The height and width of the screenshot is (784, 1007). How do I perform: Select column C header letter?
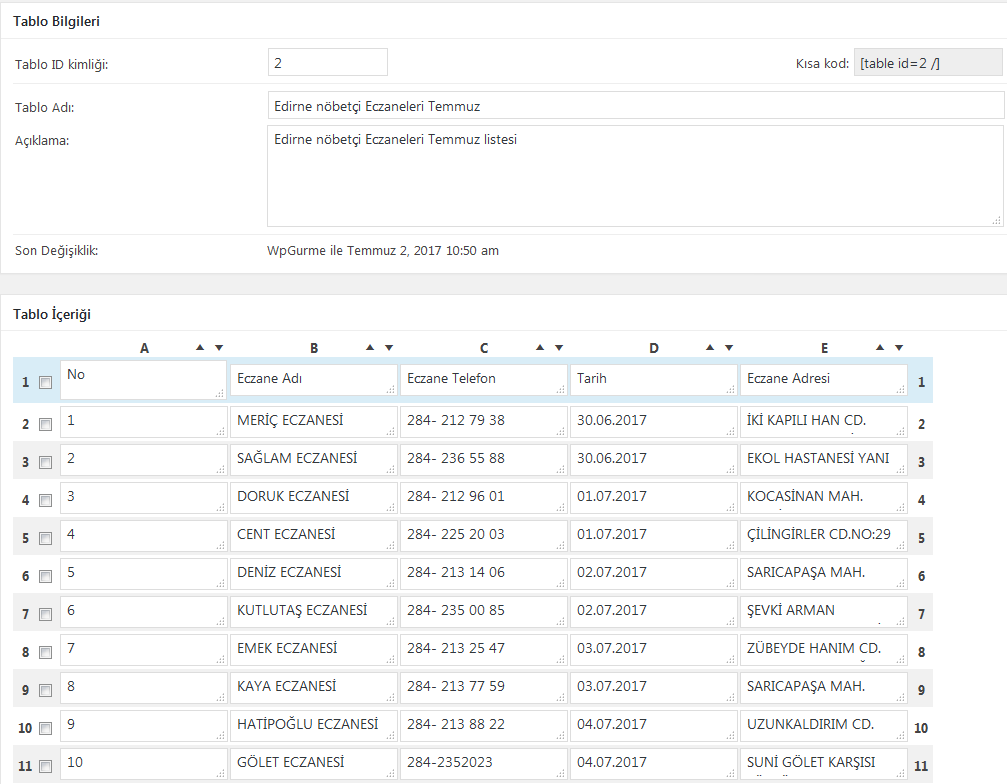[x=484, y=348]
